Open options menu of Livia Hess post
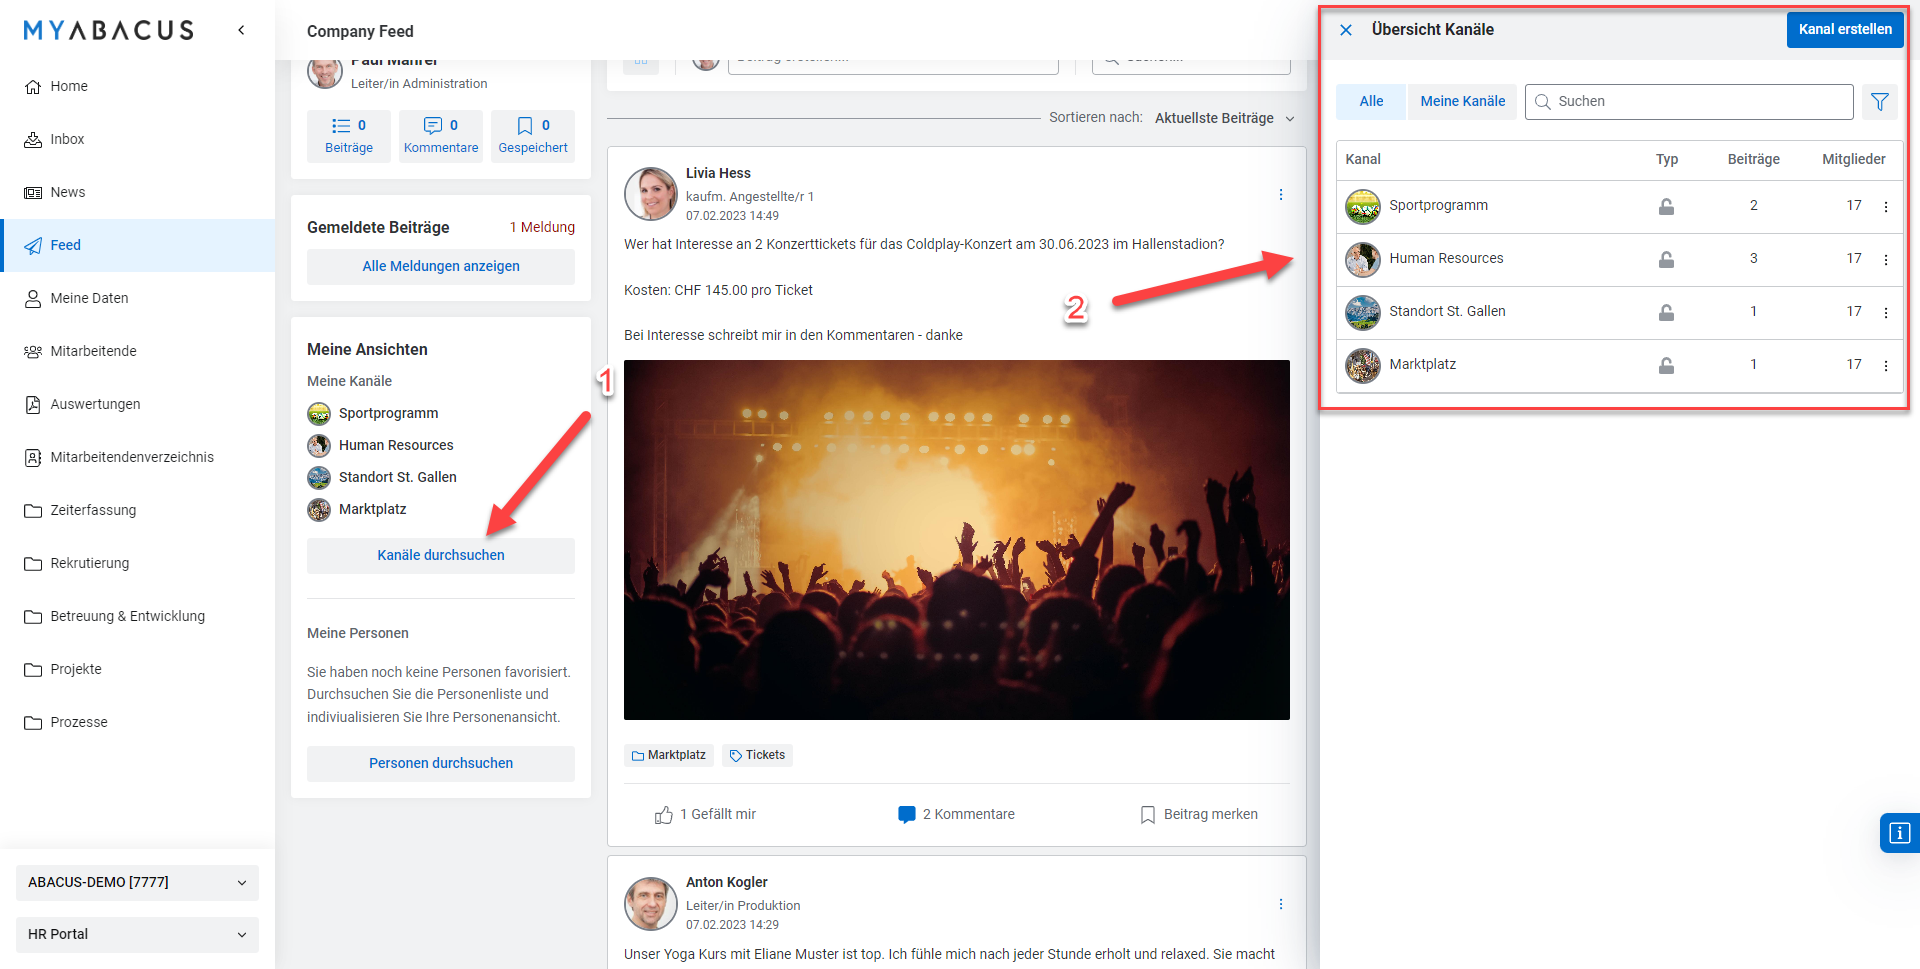1920x969 pixels. point(1281,195)
